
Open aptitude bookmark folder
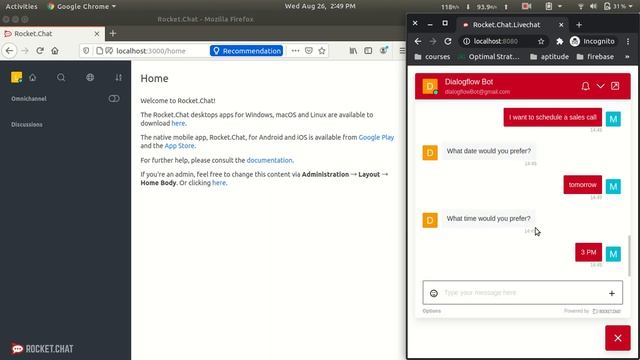549,57
